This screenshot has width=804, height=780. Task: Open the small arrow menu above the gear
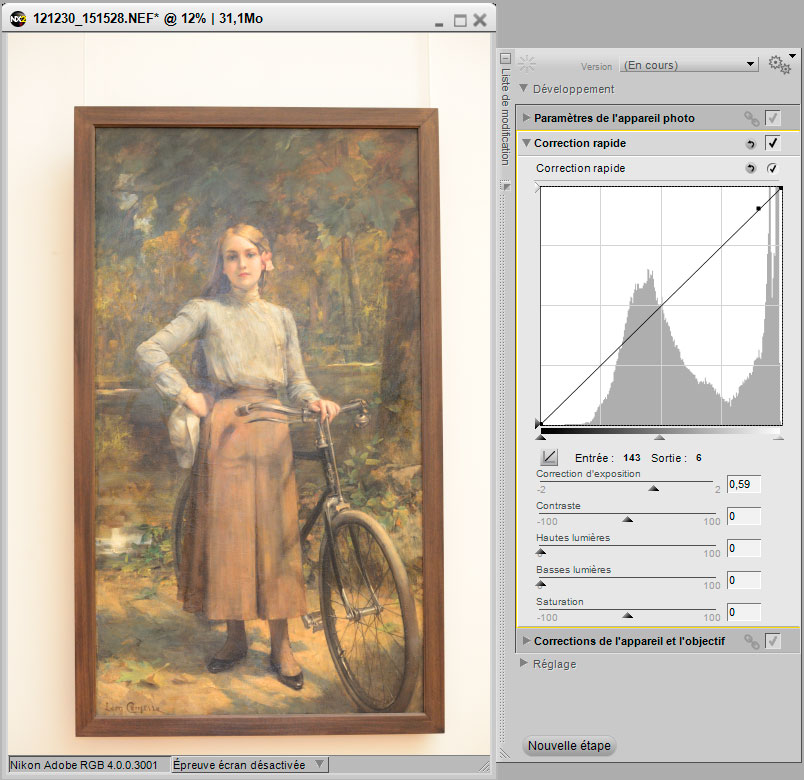793,55
